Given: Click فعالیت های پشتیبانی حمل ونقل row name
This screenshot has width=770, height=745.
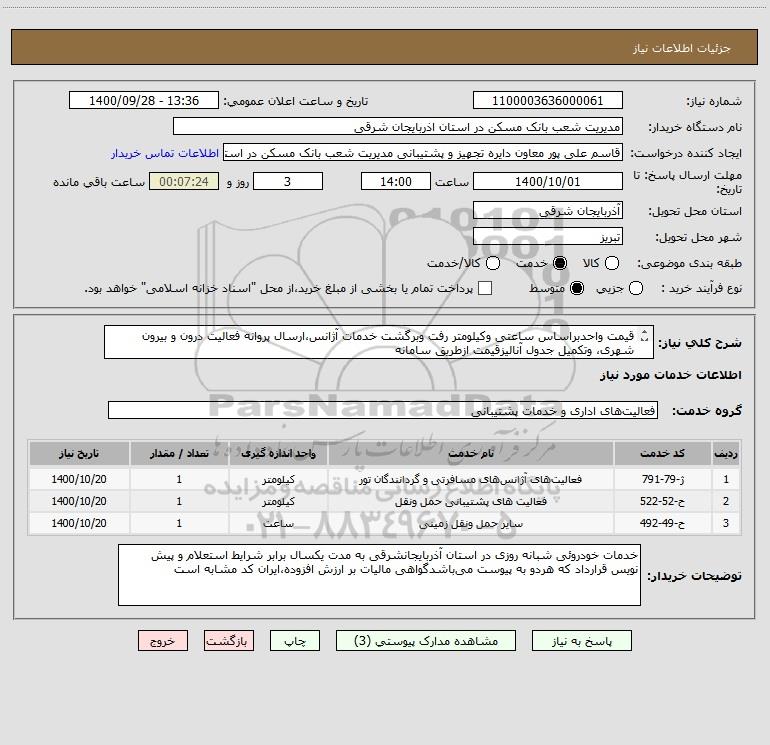Looking at the screenshot, I should pyautogui.click(x=470, y=501).
